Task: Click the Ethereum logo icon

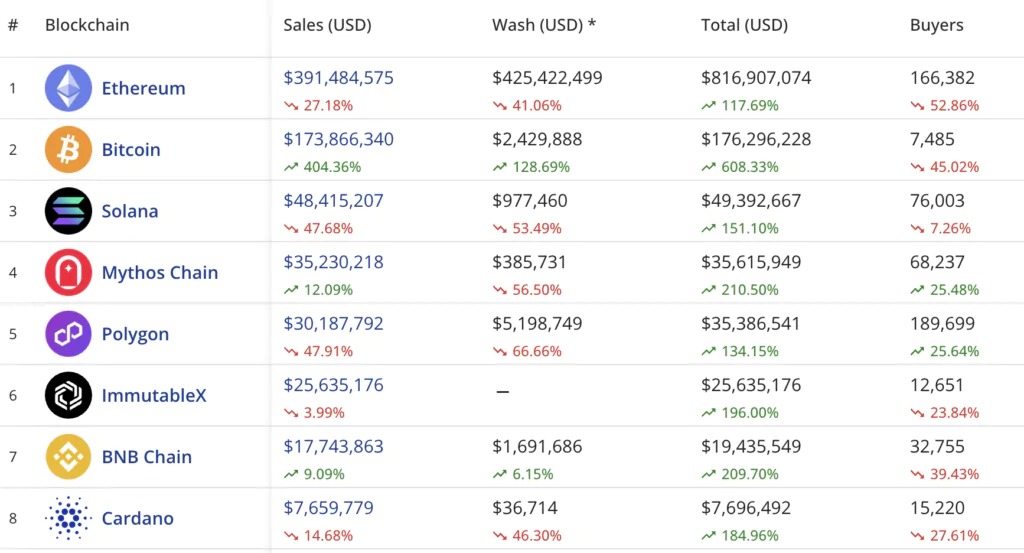Action: point(68,88)
